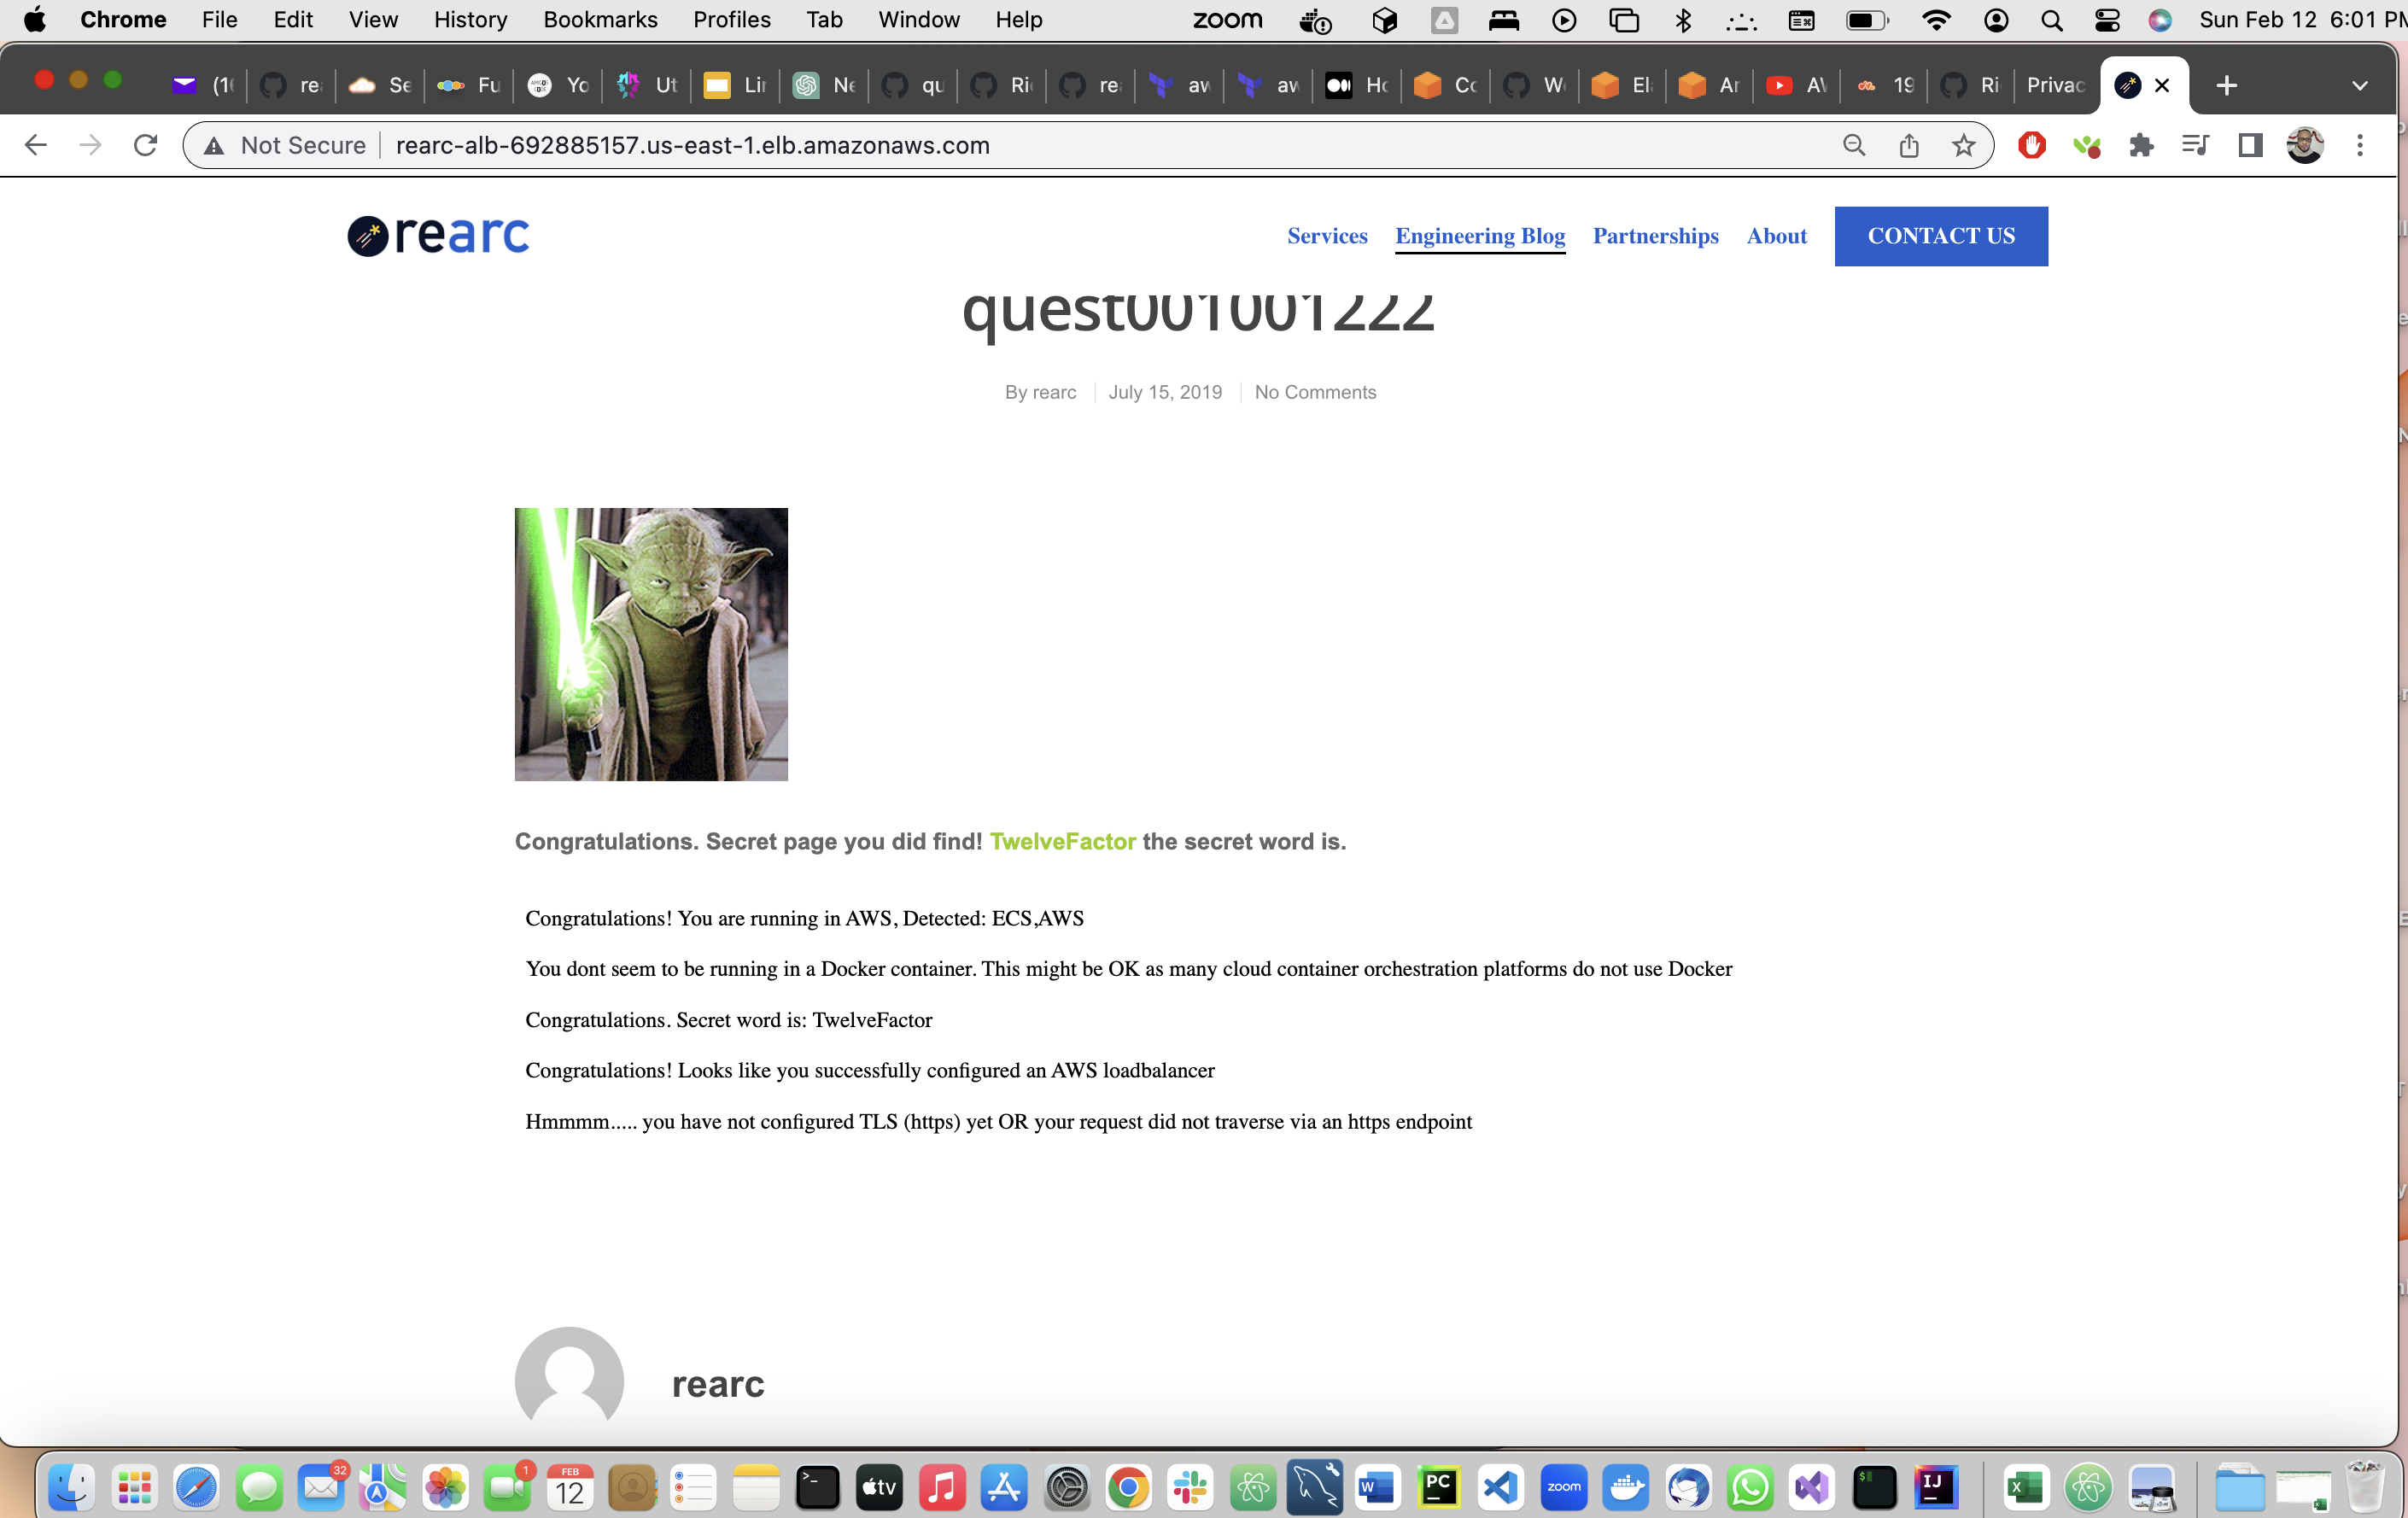Open the History menu in the menu bar
This screenshot has height=1518, width=2408.
[469, 19]
